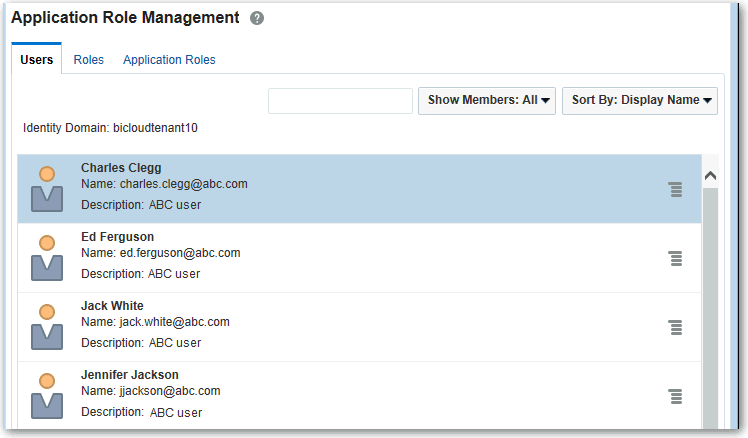Click the Identity Domain: bicloudtenant10 label
Viewport: 748px width, 438px height.
click(x=110, y=128)
